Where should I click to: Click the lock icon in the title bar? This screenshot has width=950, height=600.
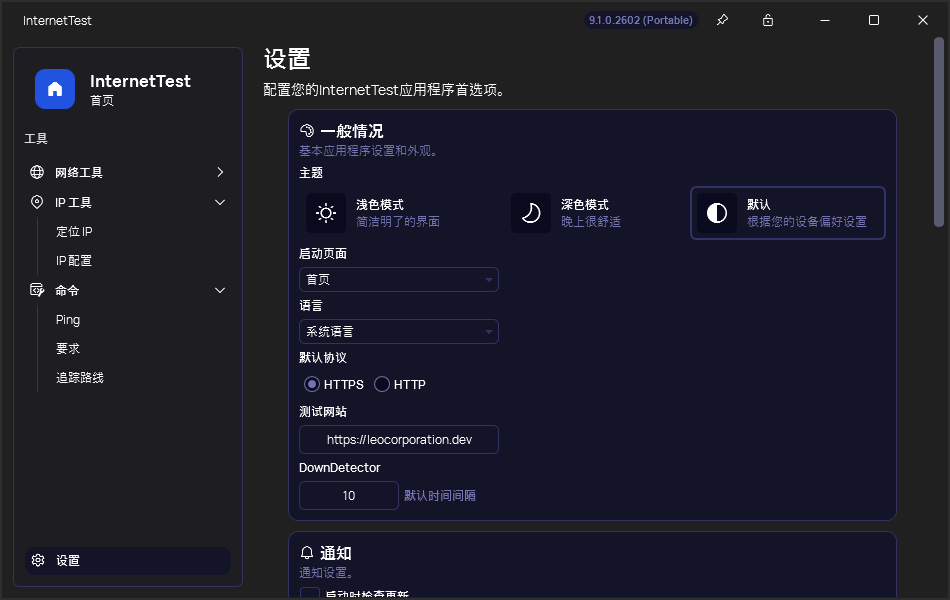click(766, 20)
